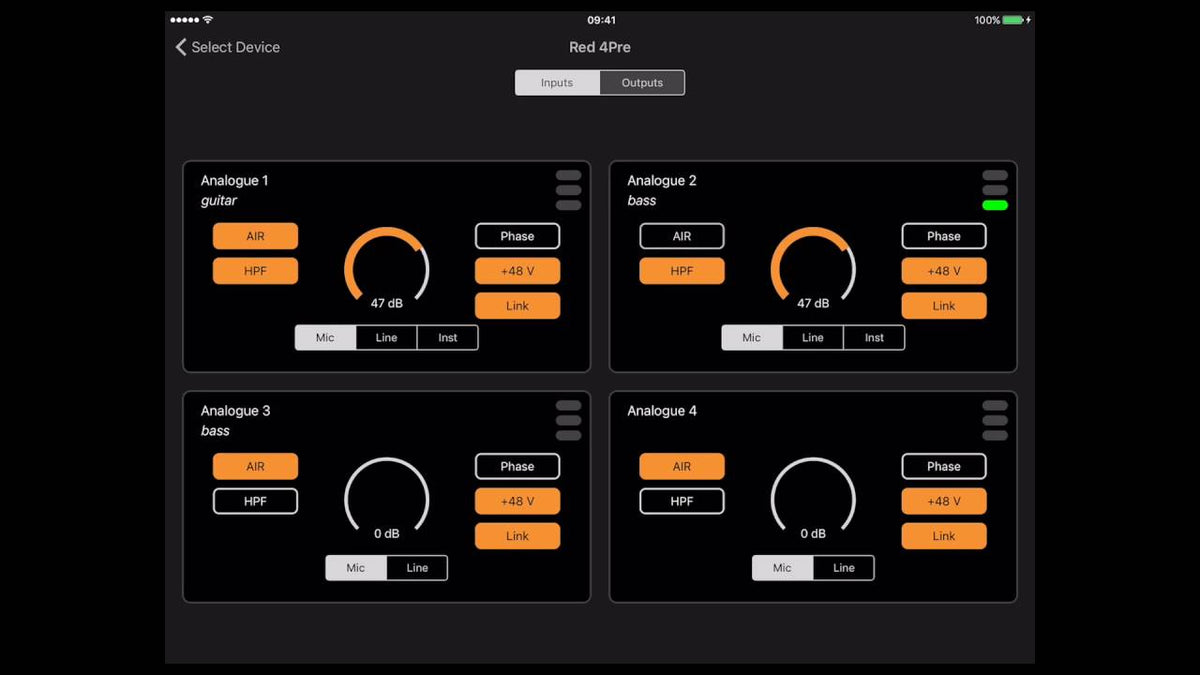Select Inst input for Analogue 2

click(875, 338)
